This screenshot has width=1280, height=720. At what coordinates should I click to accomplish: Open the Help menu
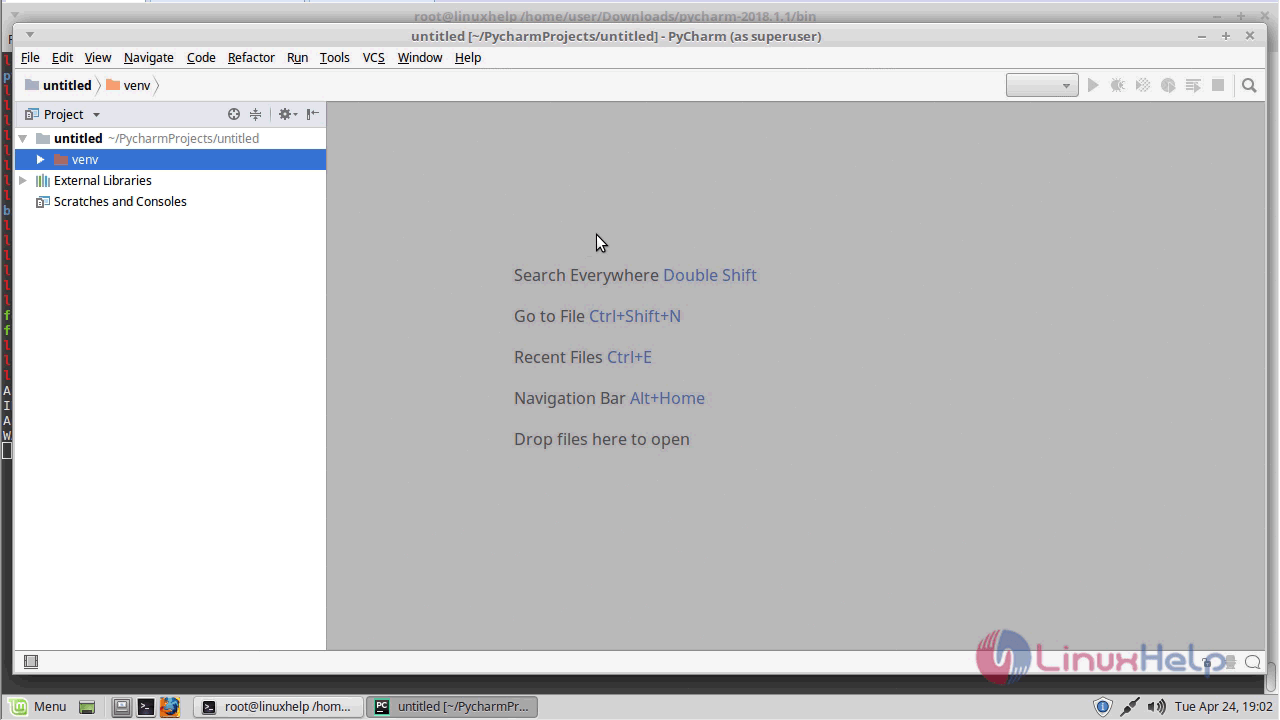pos(468,58)
